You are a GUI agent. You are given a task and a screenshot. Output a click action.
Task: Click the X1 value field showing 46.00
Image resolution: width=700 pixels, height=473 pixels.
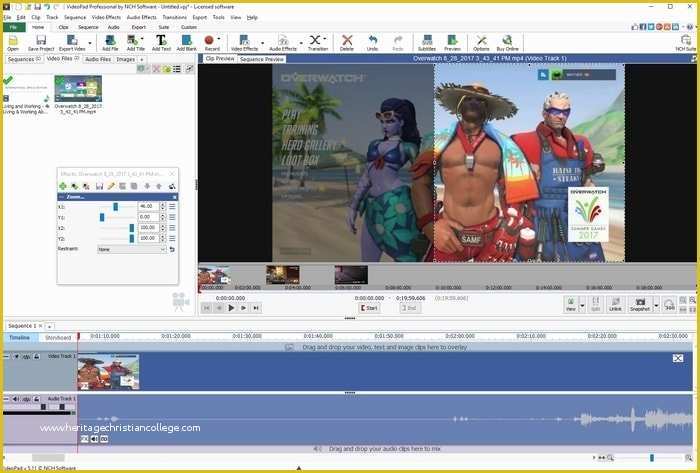pyautogui.click(x=148, y=207)
